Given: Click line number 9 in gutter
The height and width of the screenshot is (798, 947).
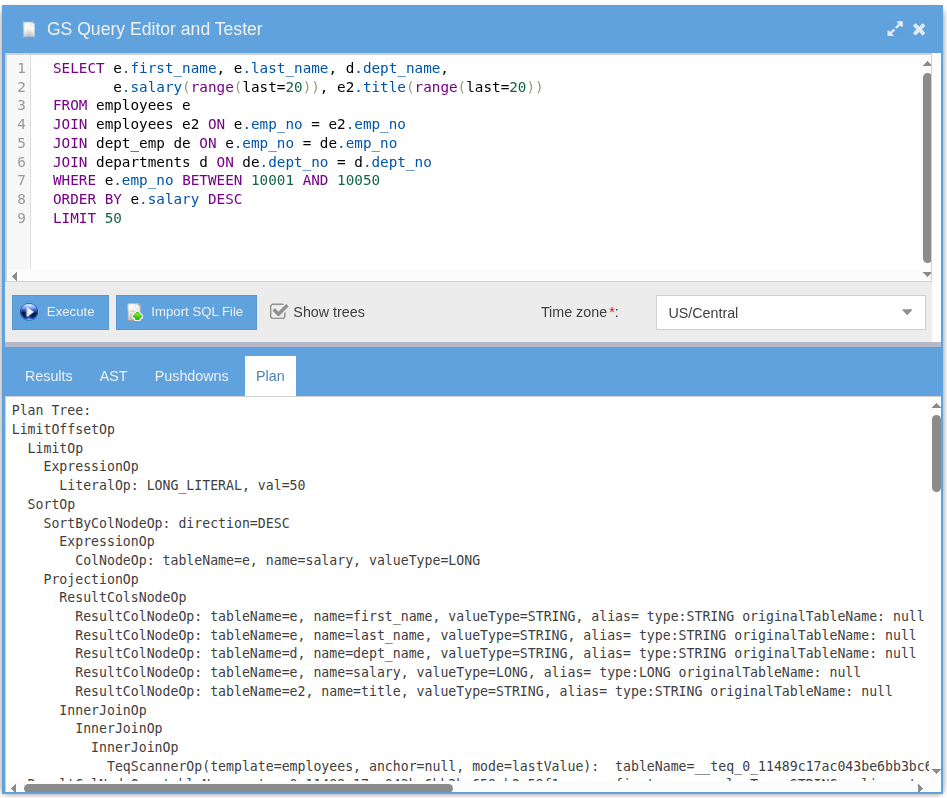Looking at the screenshot, I should [x=21, y=218].
